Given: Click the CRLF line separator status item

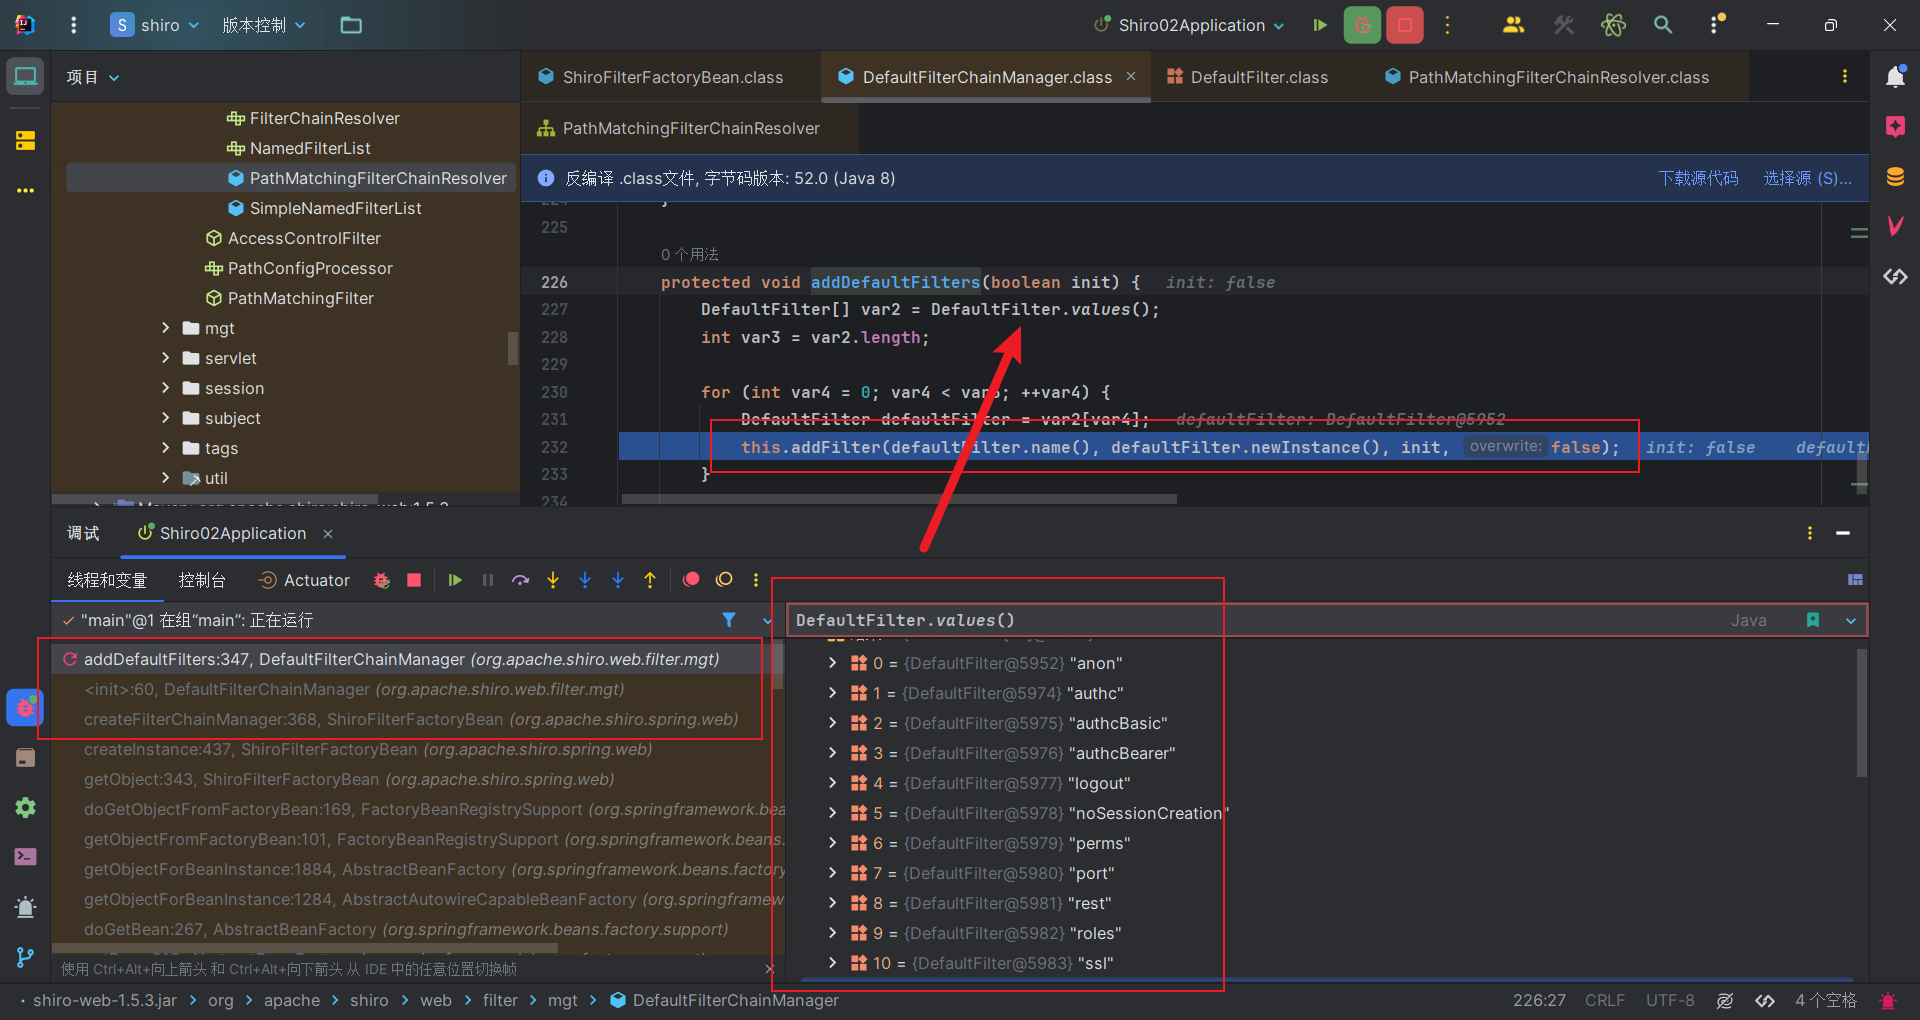Looking at the screenshot, I should (1605, 1000).
